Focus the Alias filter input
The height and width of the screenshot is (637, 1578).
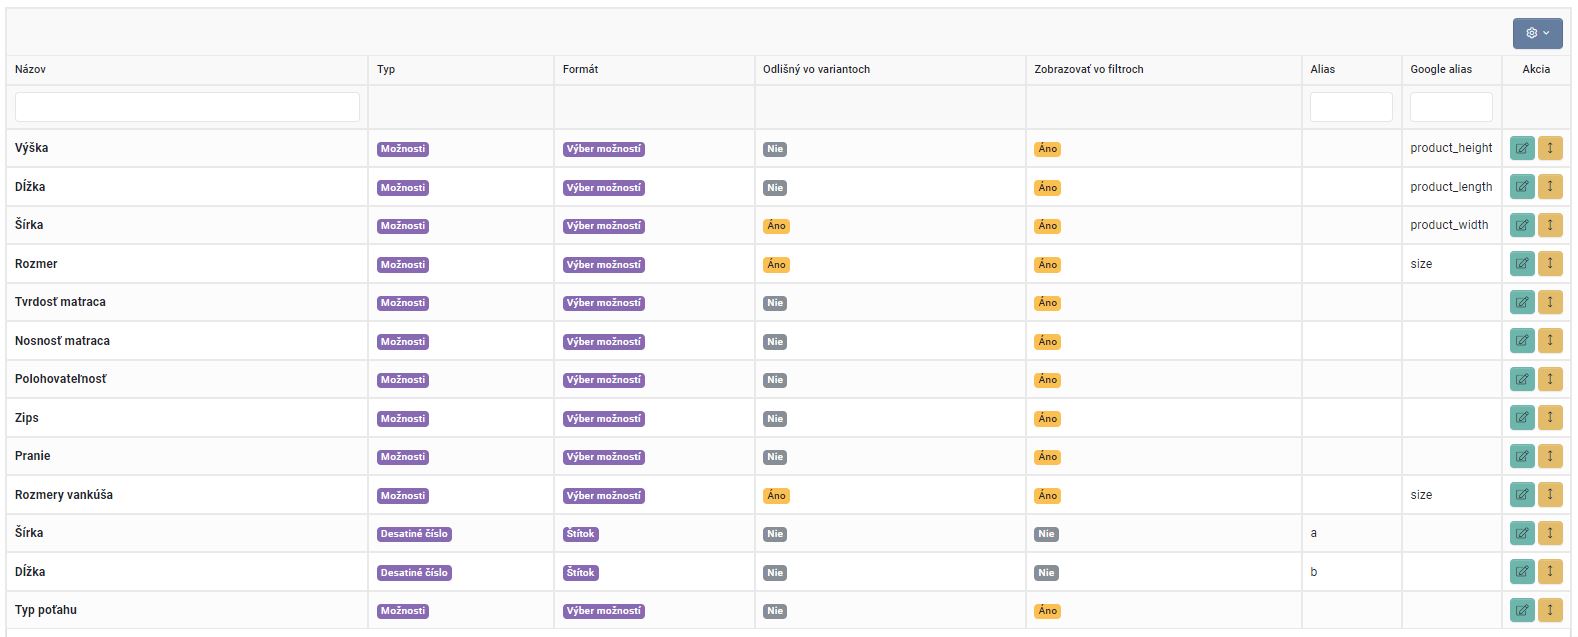(1350, 107)
